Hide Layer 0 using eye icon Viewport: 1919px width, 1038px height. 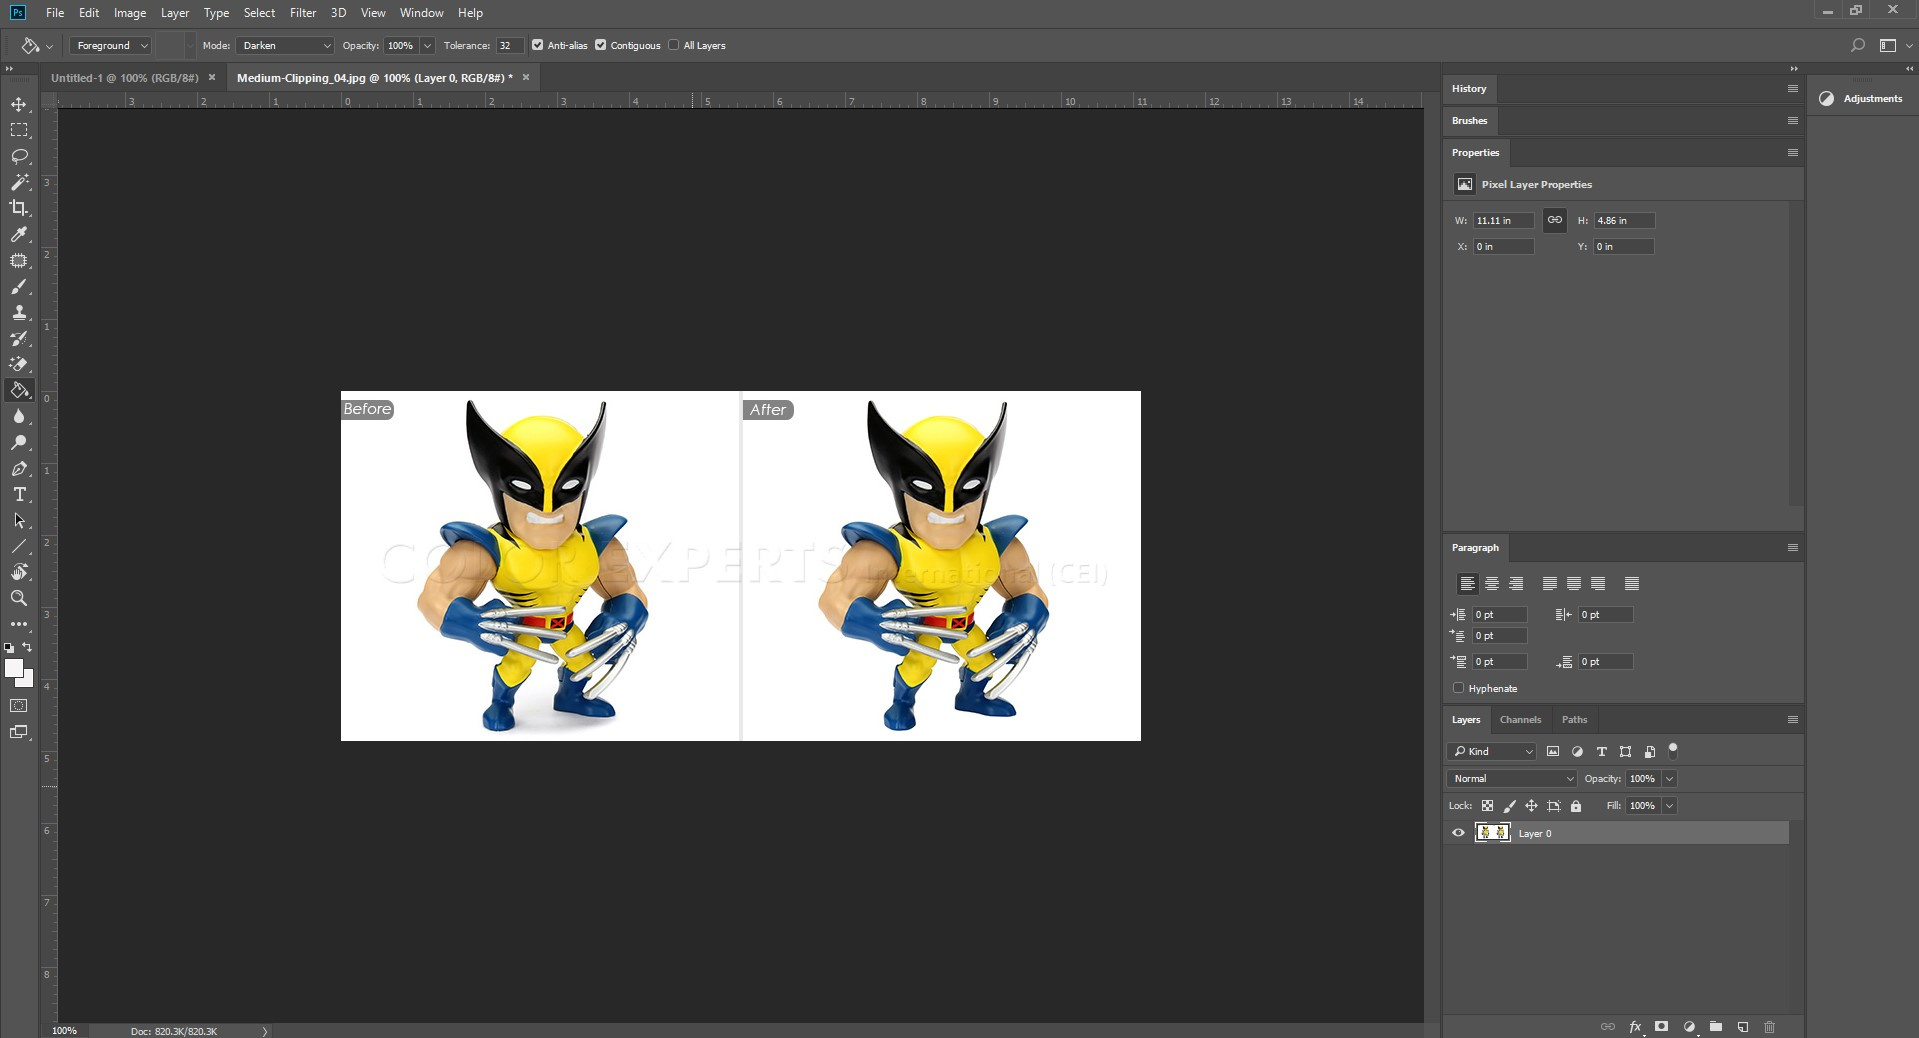(1458, 833)
